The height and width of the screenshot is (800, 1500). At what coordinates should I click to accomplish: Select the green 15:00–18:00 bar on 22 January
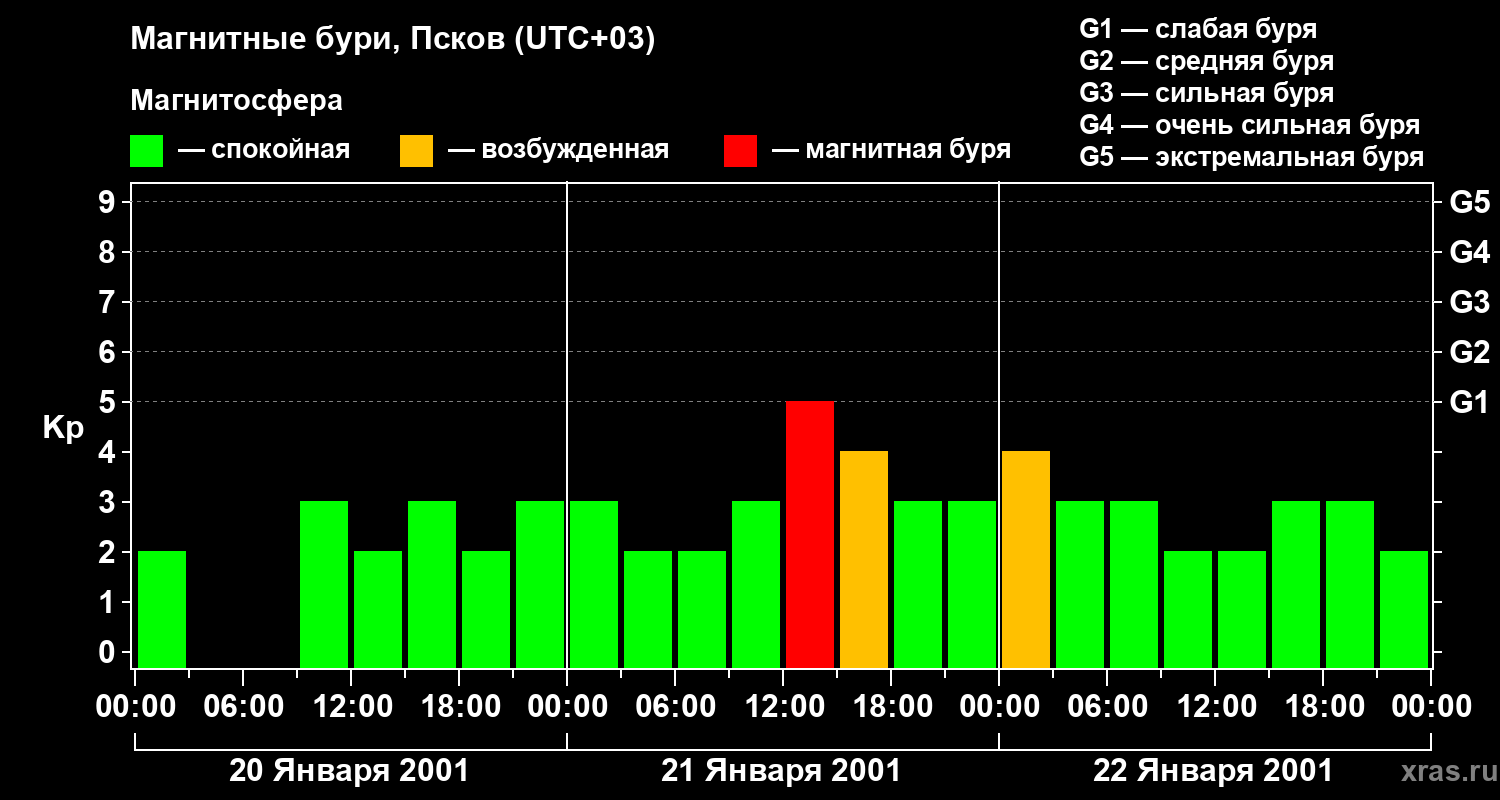pos(1296,584)
